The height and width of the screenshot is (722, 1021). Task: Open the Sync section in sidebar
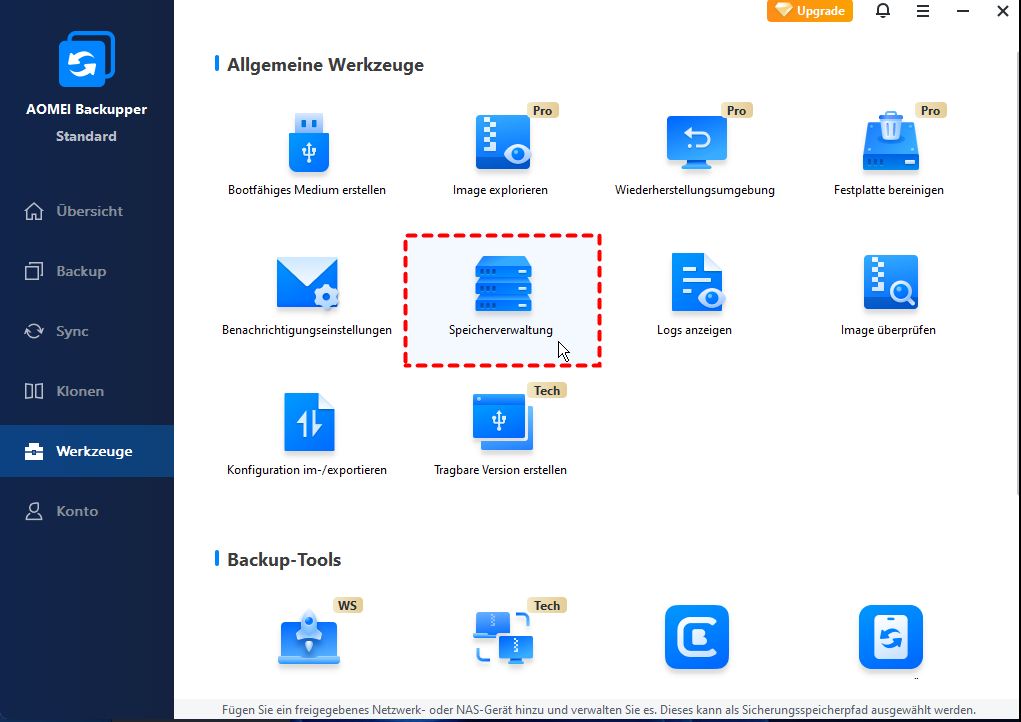point(87,331)
